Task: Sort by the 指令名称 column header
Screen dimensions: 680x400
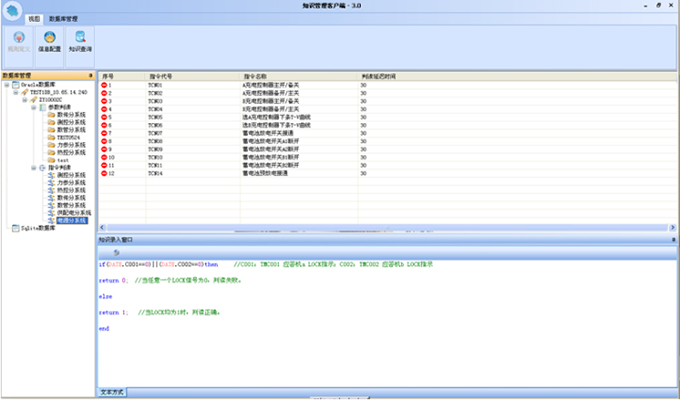Action: tap(299, 76)
